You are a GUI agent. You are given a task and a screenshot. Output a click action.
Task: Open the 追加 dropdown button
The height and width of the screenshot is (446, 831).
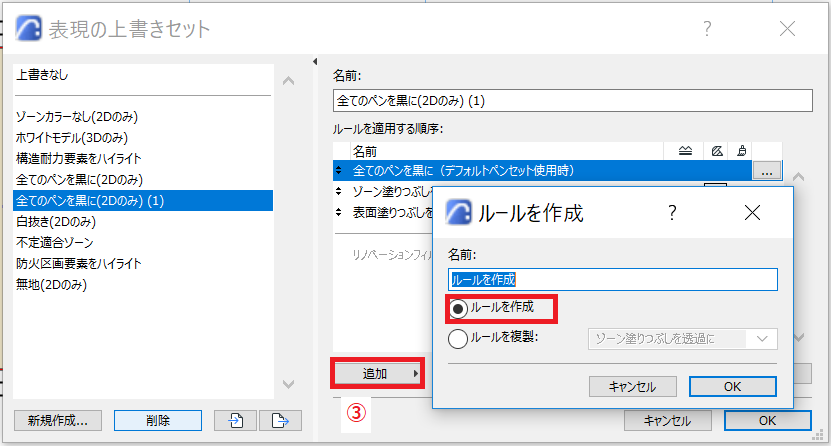point(377,373)
